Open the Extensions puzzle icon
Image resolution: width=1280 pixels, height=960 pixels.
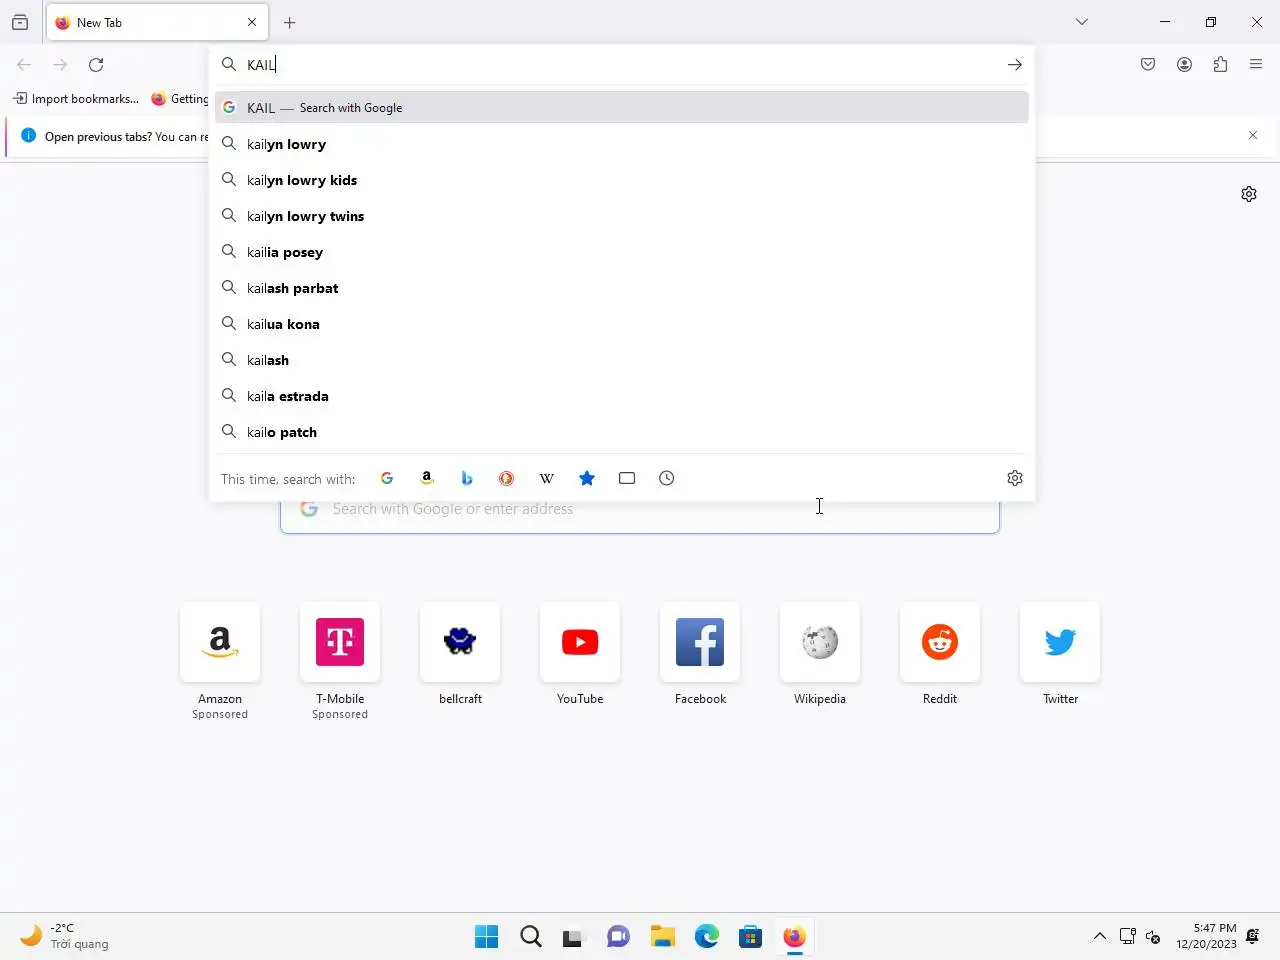(1220, 65)
